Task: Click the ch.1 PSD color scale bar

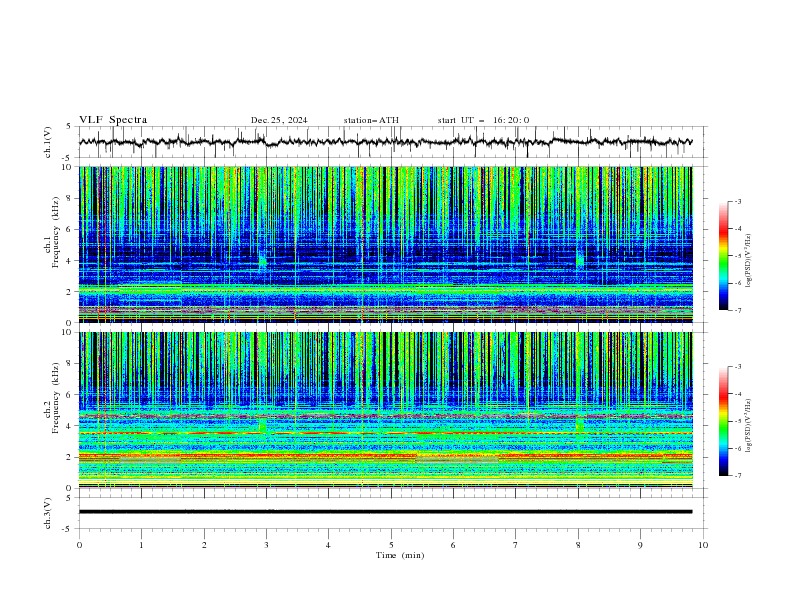Action: pyautogui.click(x=724, y=256)
